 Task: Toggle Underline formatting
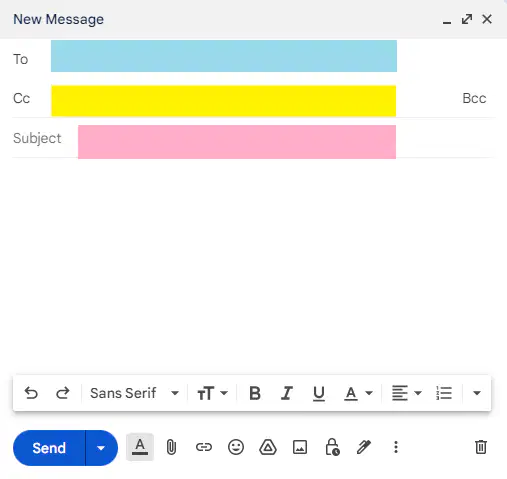[x=319, y=394]
